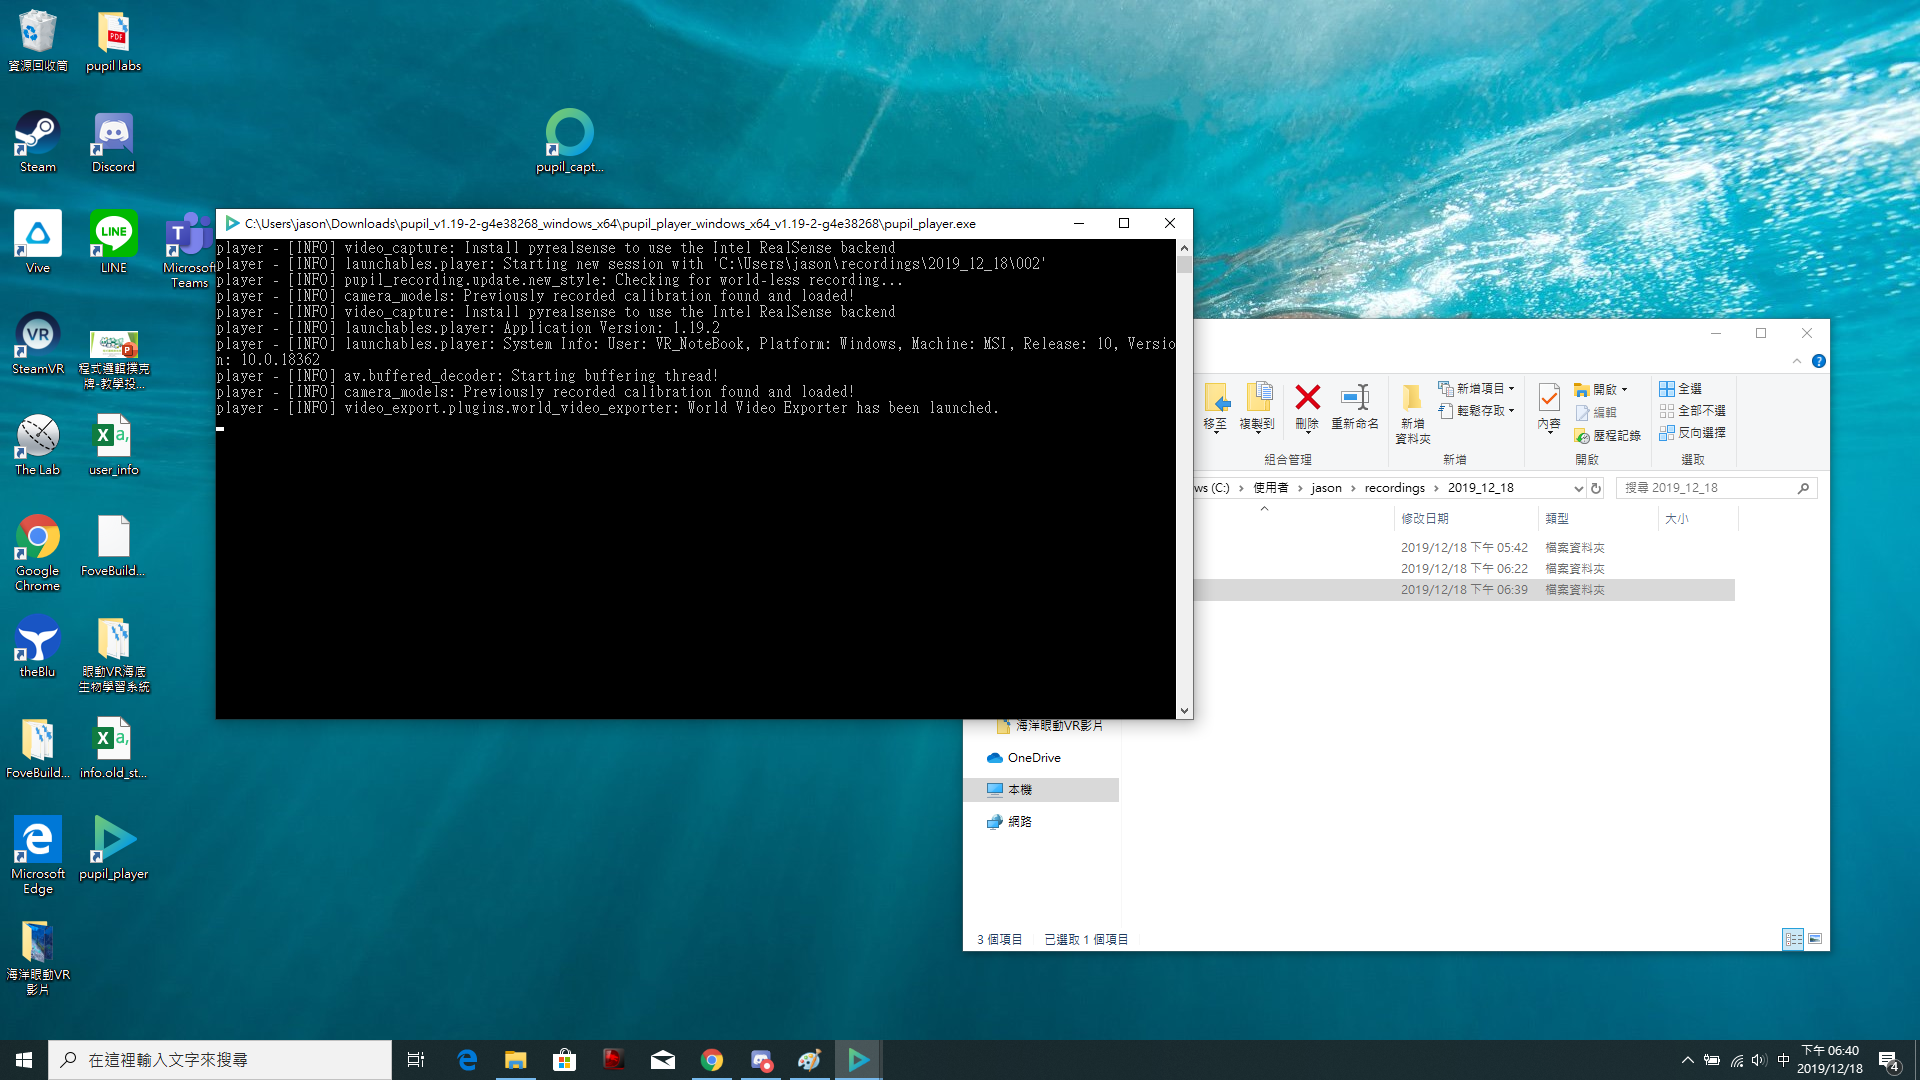
Task: Click the 'recordings' breadcrumb in address bar
Action: coord(1394,488)
